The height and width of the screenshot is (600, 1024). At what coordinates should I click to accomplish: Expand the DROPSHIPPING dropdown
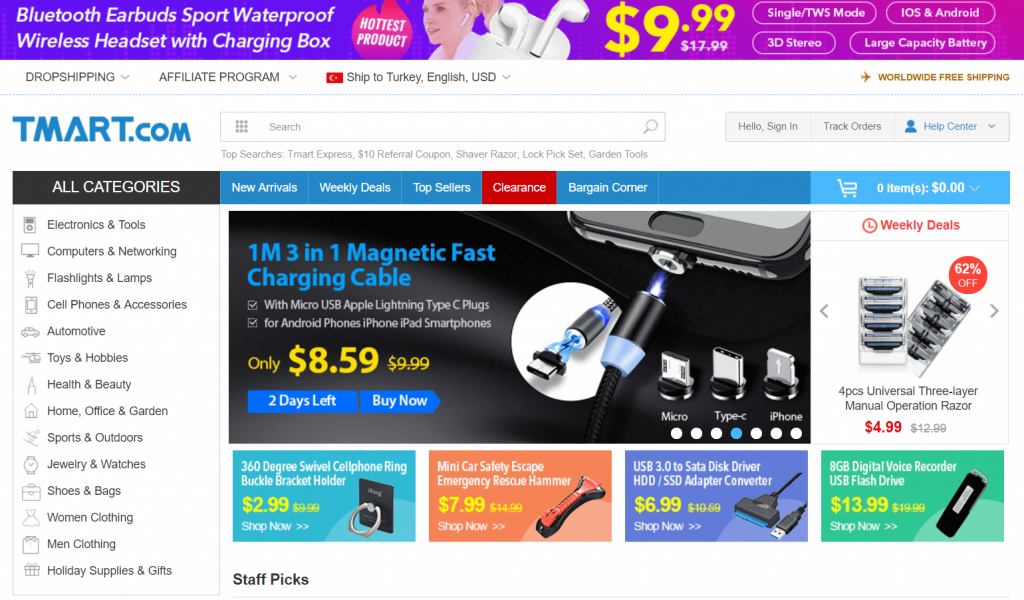(77, 77)
